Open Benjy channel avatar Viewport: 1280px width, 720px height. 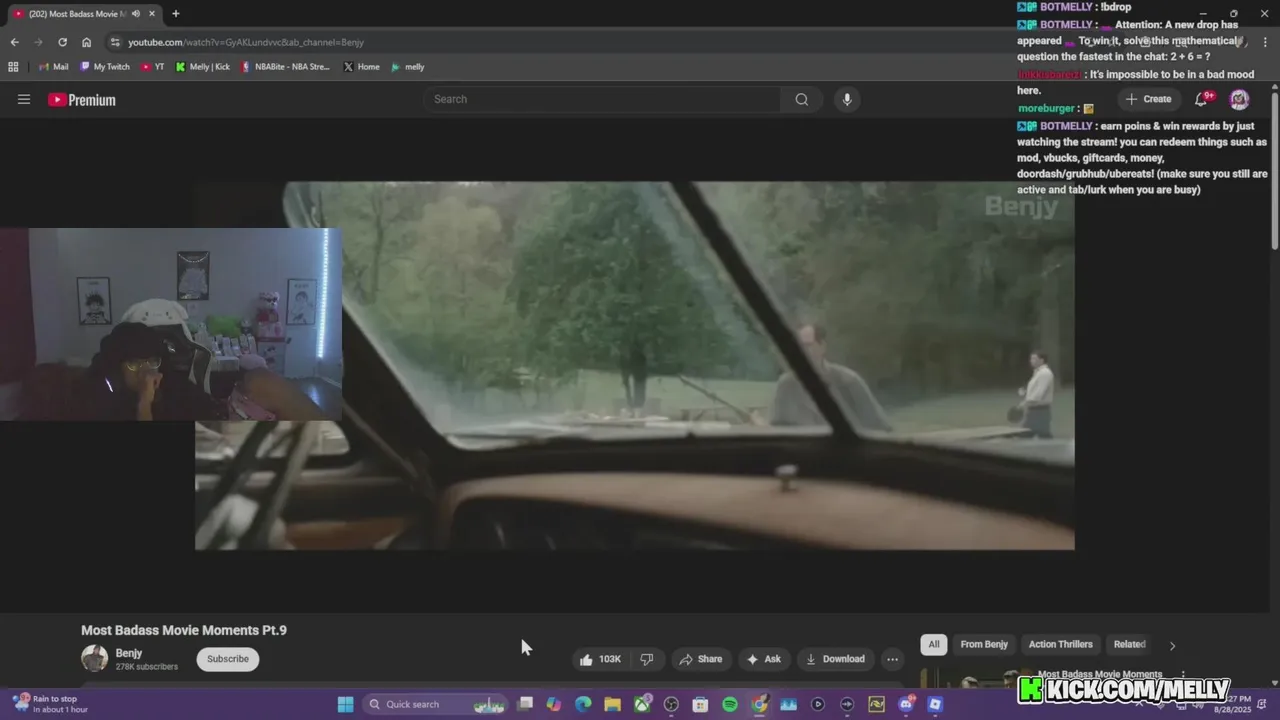pos(94,658)
